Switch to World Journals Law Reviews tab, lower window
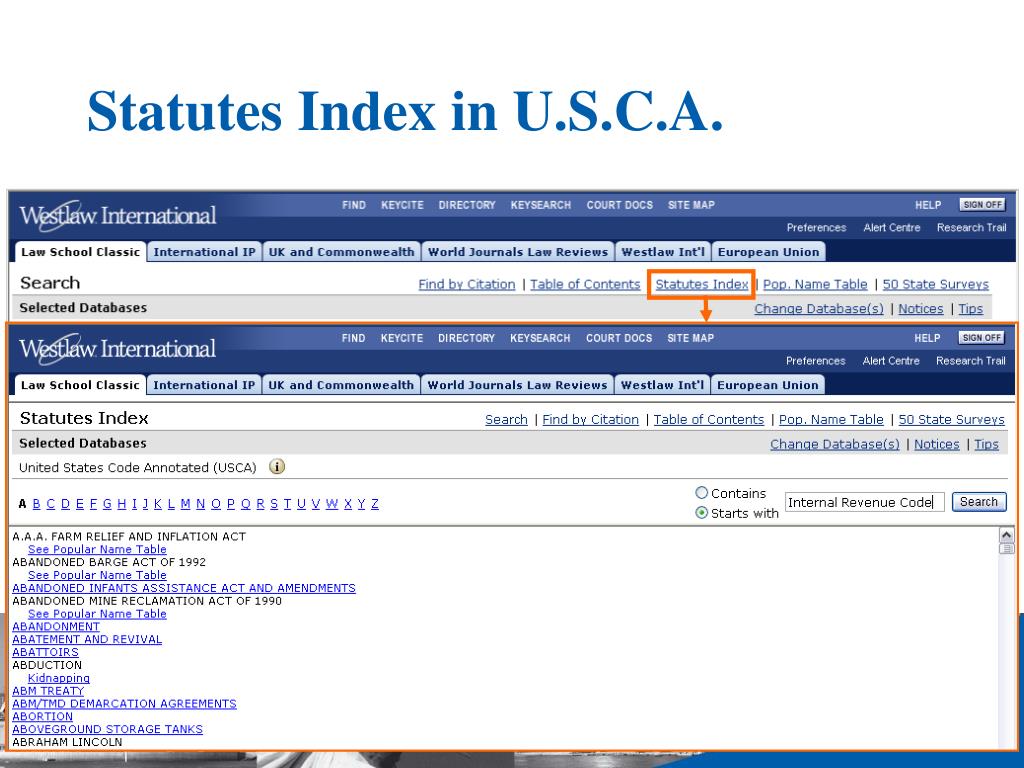1024x768 pixels. coord(517,385)
